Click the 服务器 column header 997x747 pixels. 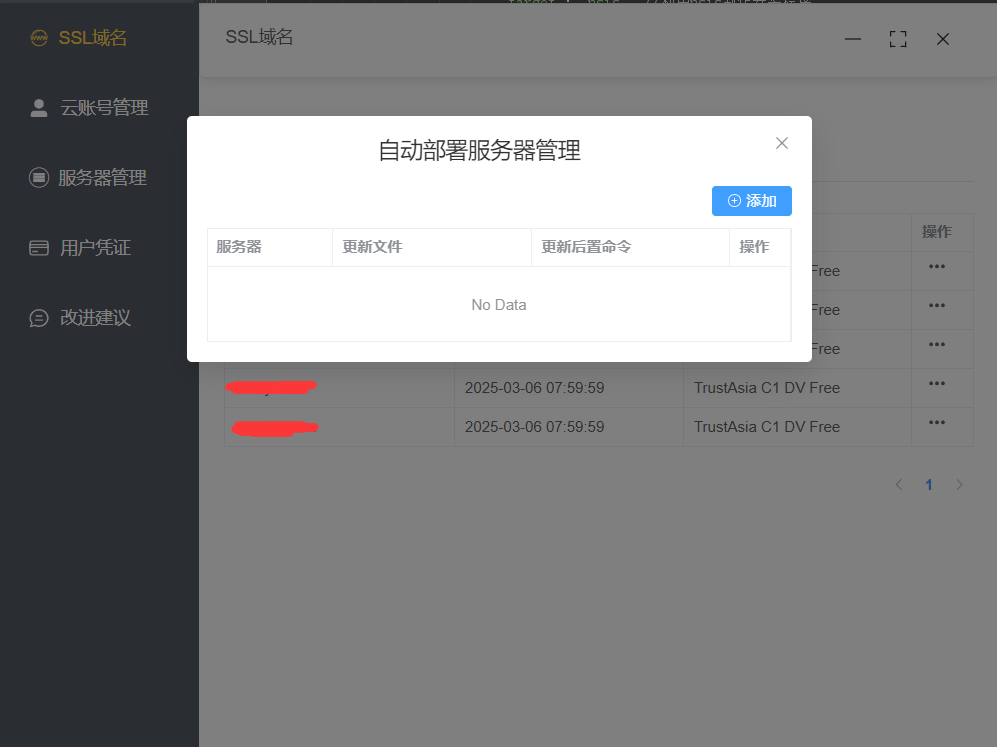tap(239, 247)
